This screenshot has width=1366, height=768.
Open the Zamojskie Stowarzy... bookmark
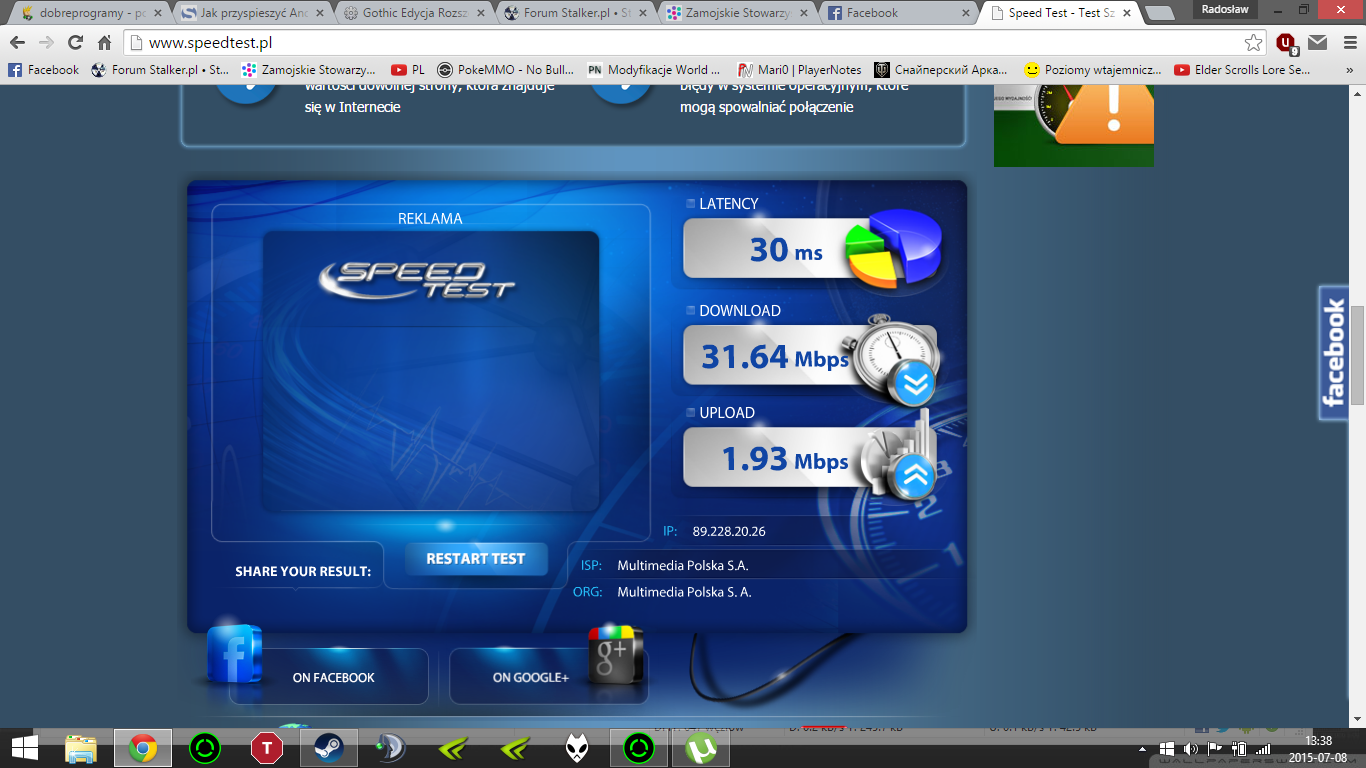(309, 70)
